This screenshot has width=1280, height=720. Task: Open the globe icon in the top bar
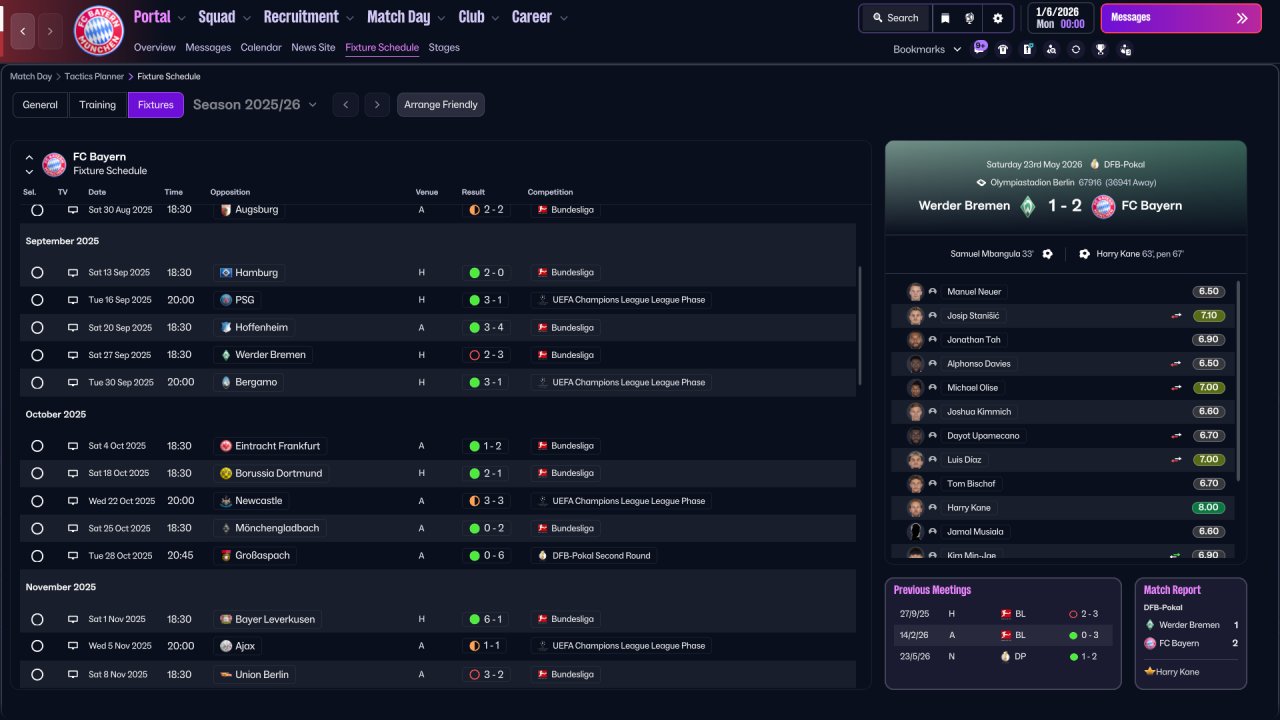pyautogui.click(x=970, y=18)
